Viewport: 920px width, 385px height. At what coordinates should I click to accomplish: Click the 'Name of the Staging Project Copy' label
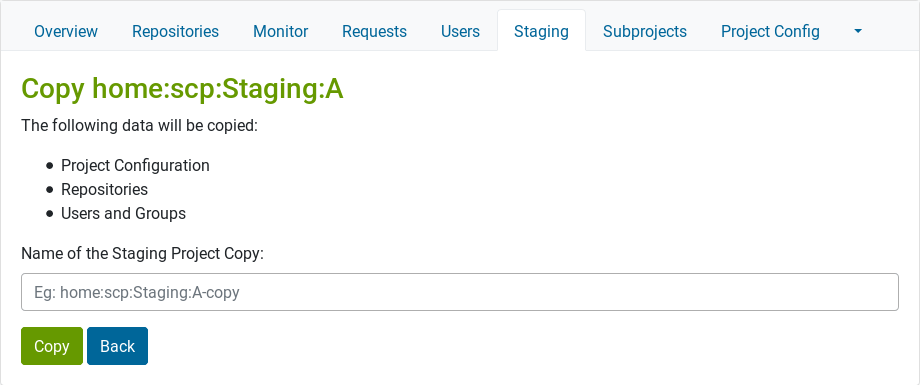tap(143, 254)
